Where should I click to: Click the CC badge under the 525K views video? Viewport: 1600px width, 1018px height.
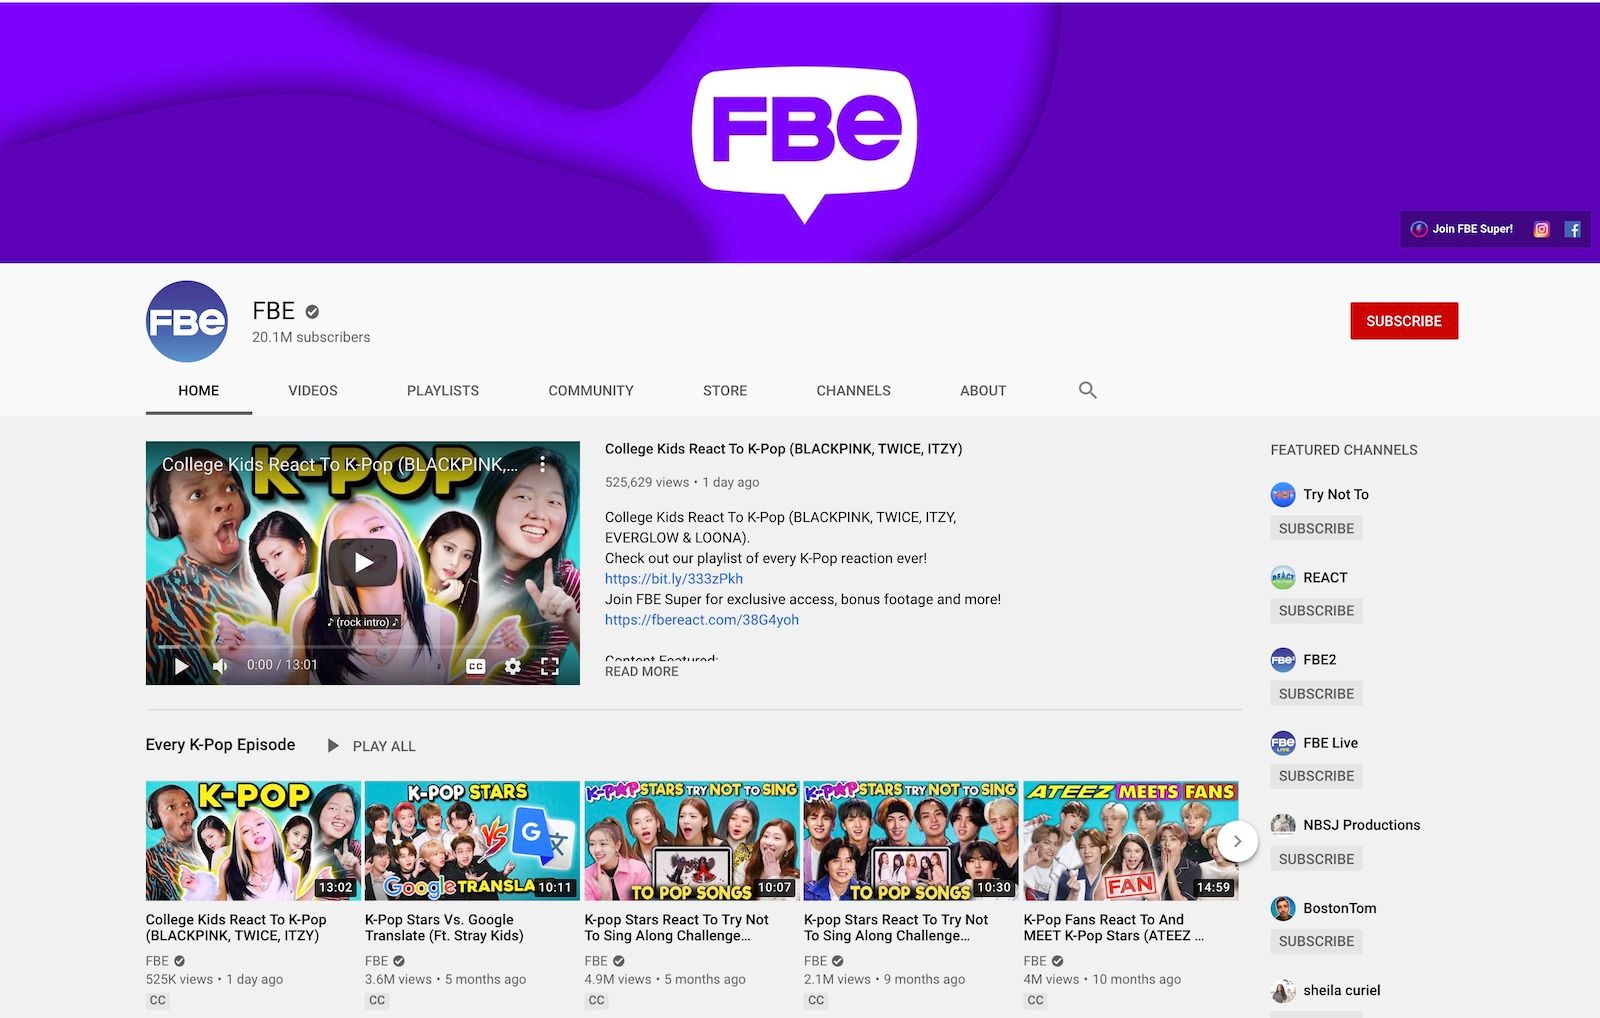[x=157, y=1000]
